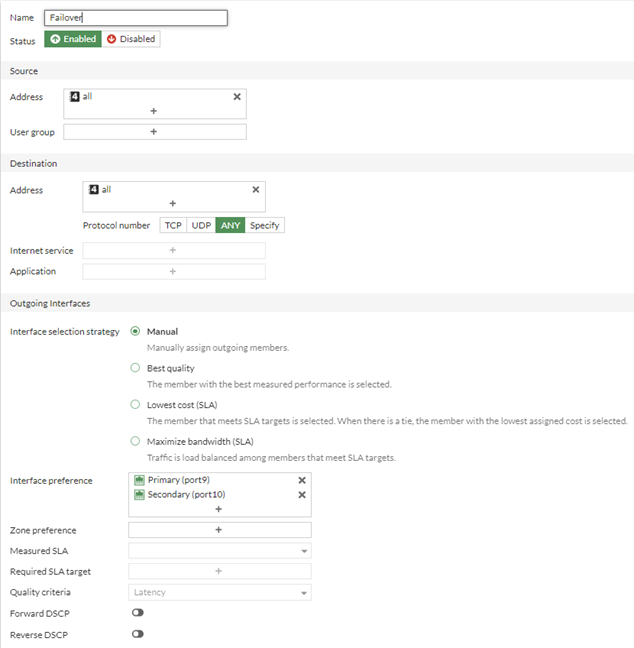Click the Name field containing Failover
Image resolution: width=634 pixels, height=648 pixels.
pyautogui.click(x=136, y=18)
